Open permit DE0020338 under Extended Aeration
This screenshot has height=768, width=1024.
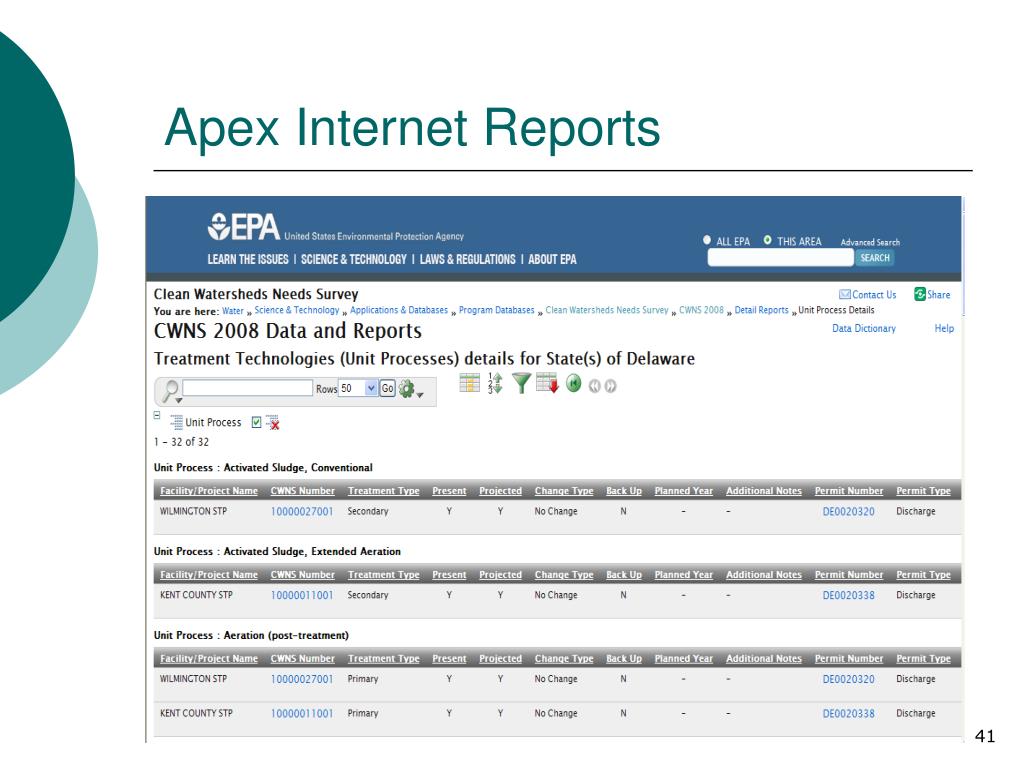point(848,595)
